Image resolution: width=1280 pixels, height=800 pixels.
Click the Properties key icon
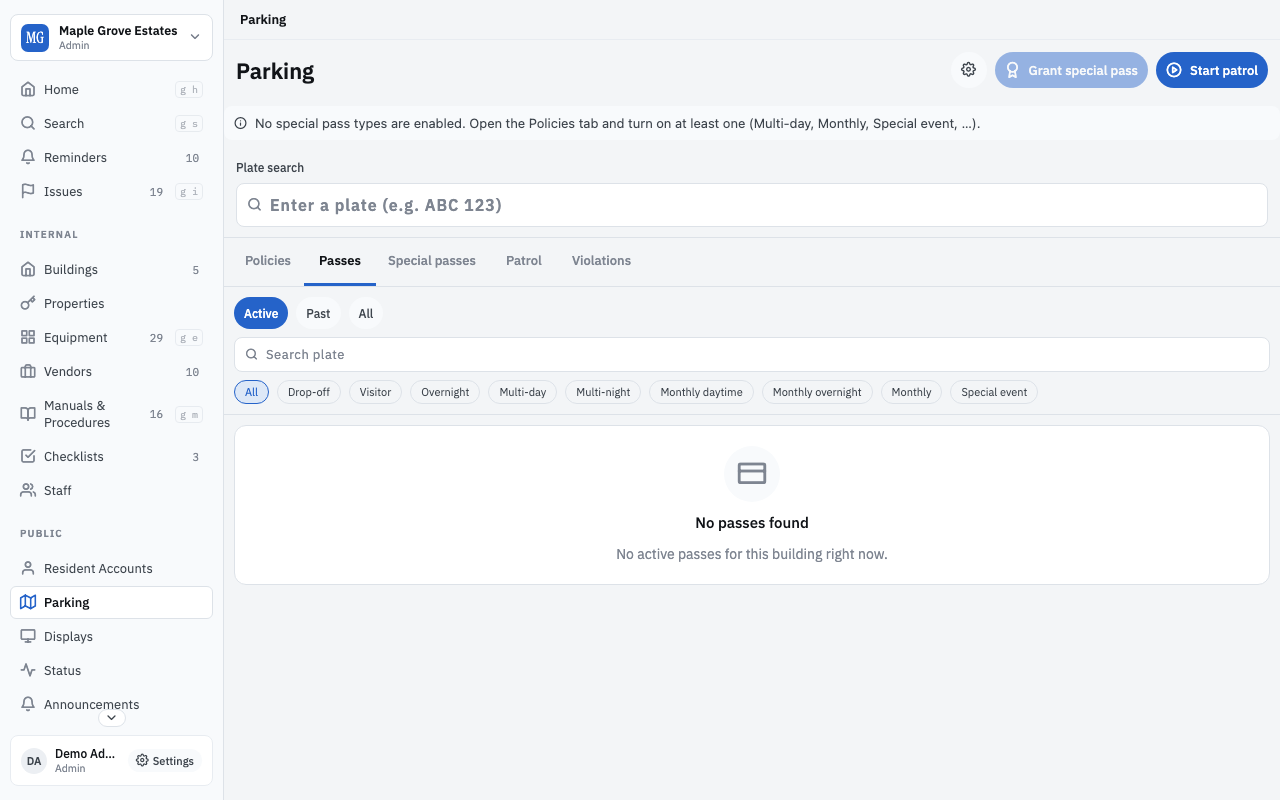click(x=28, y=303)
